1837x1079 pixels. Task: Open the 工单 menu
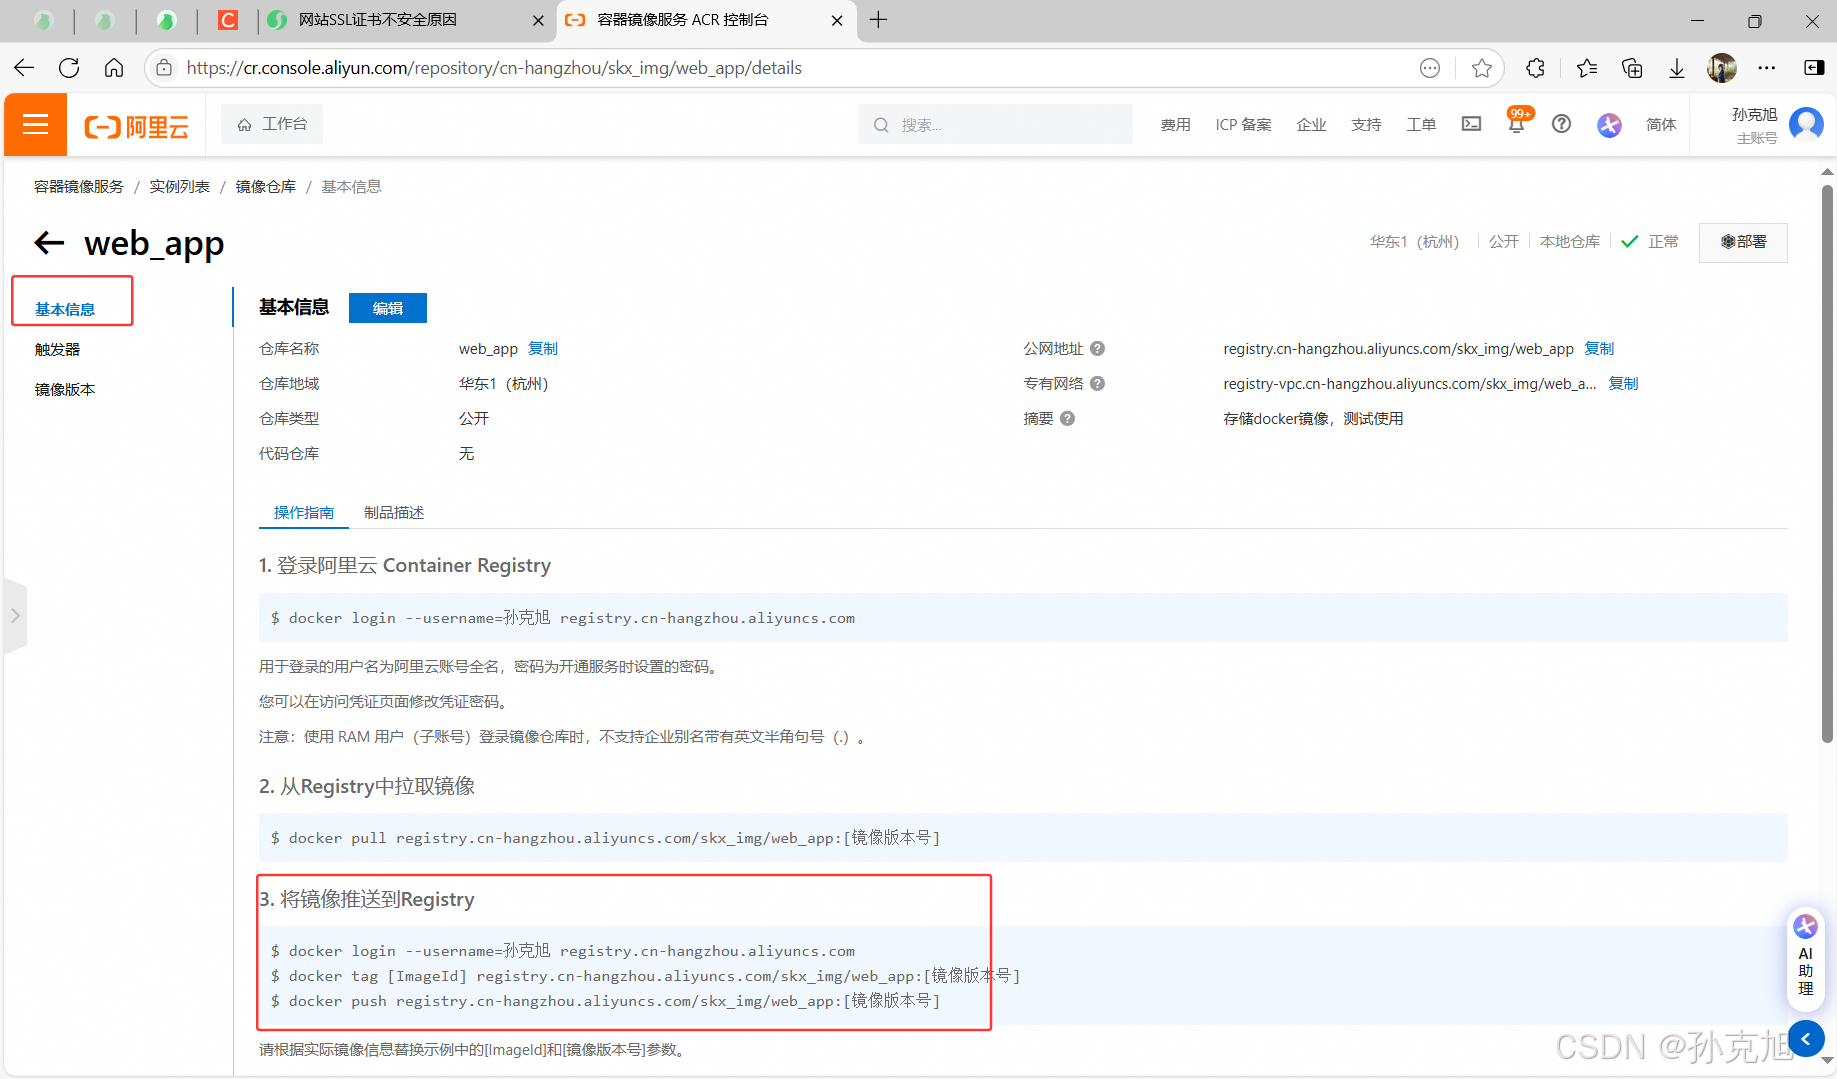1421,124
